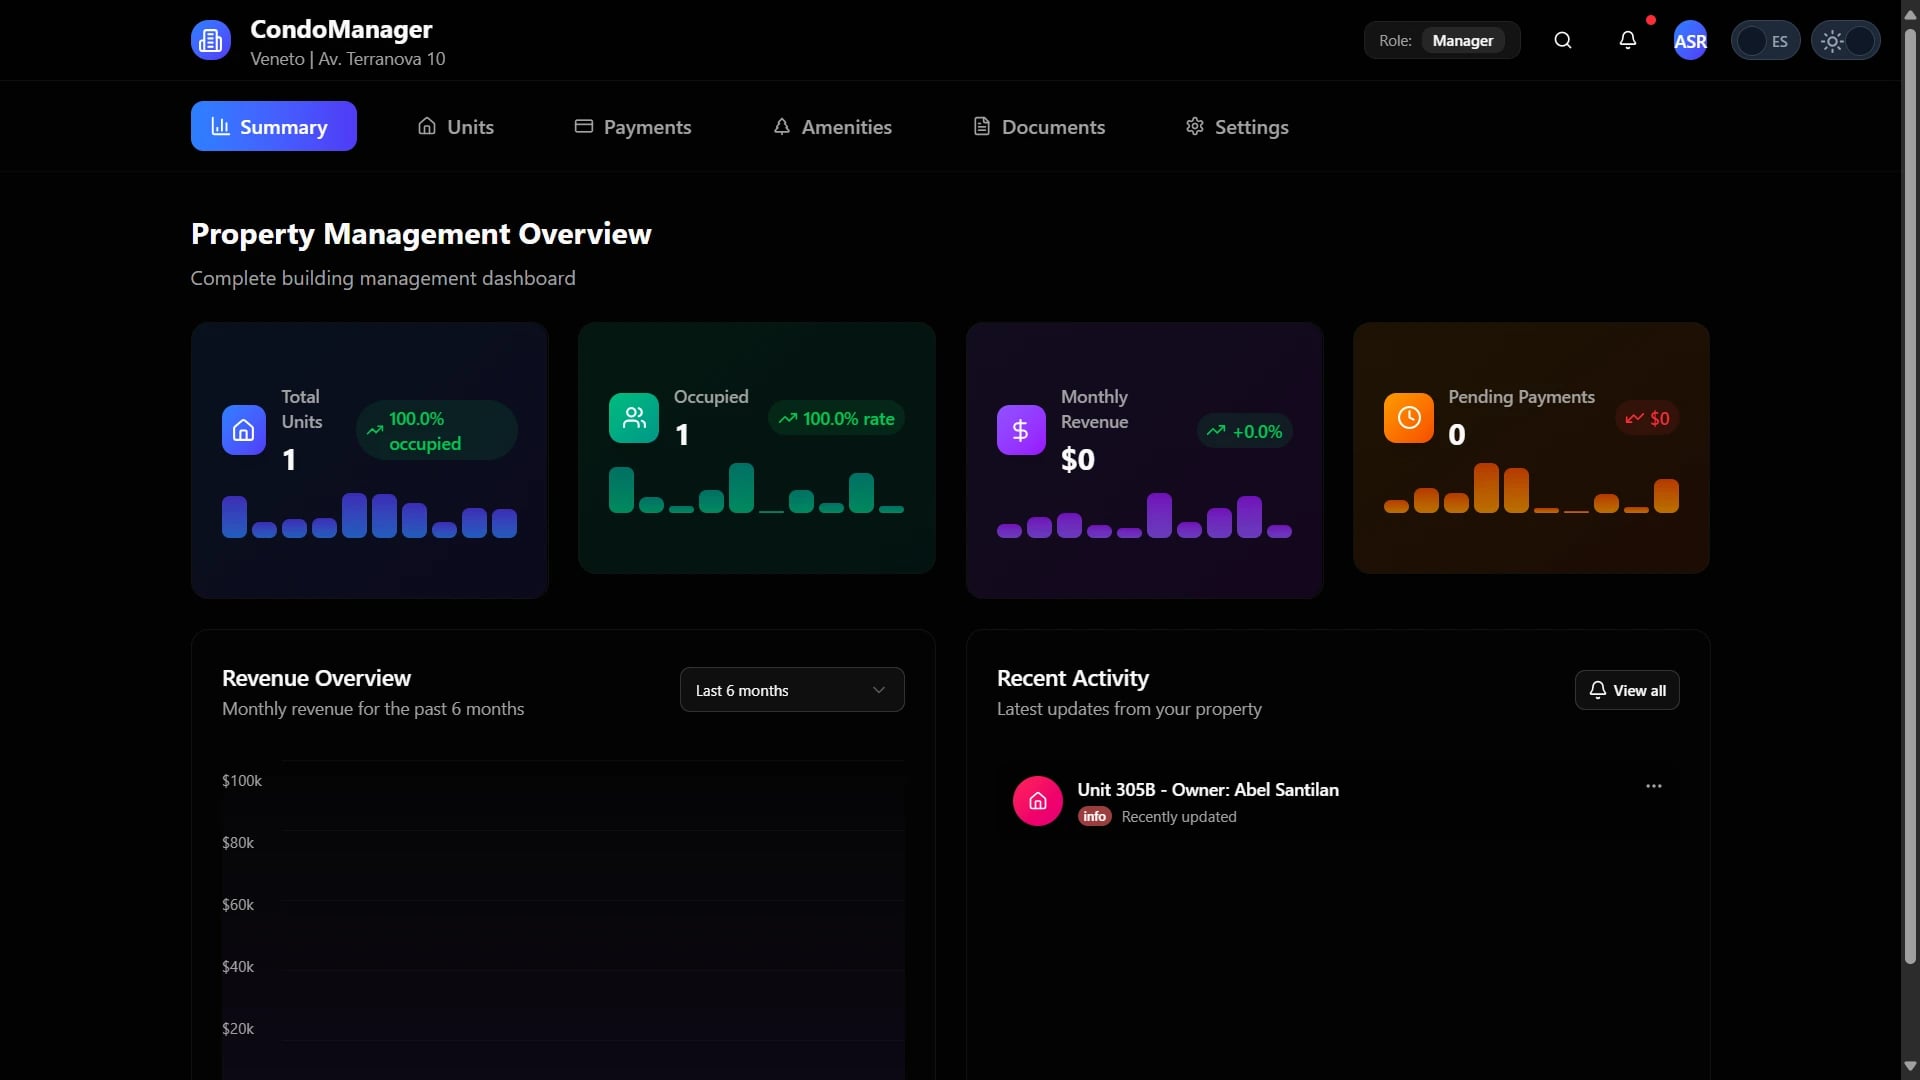Click the Occupied people icon
Screen dimensions: 1920x1080
click(x=632, y=418)
